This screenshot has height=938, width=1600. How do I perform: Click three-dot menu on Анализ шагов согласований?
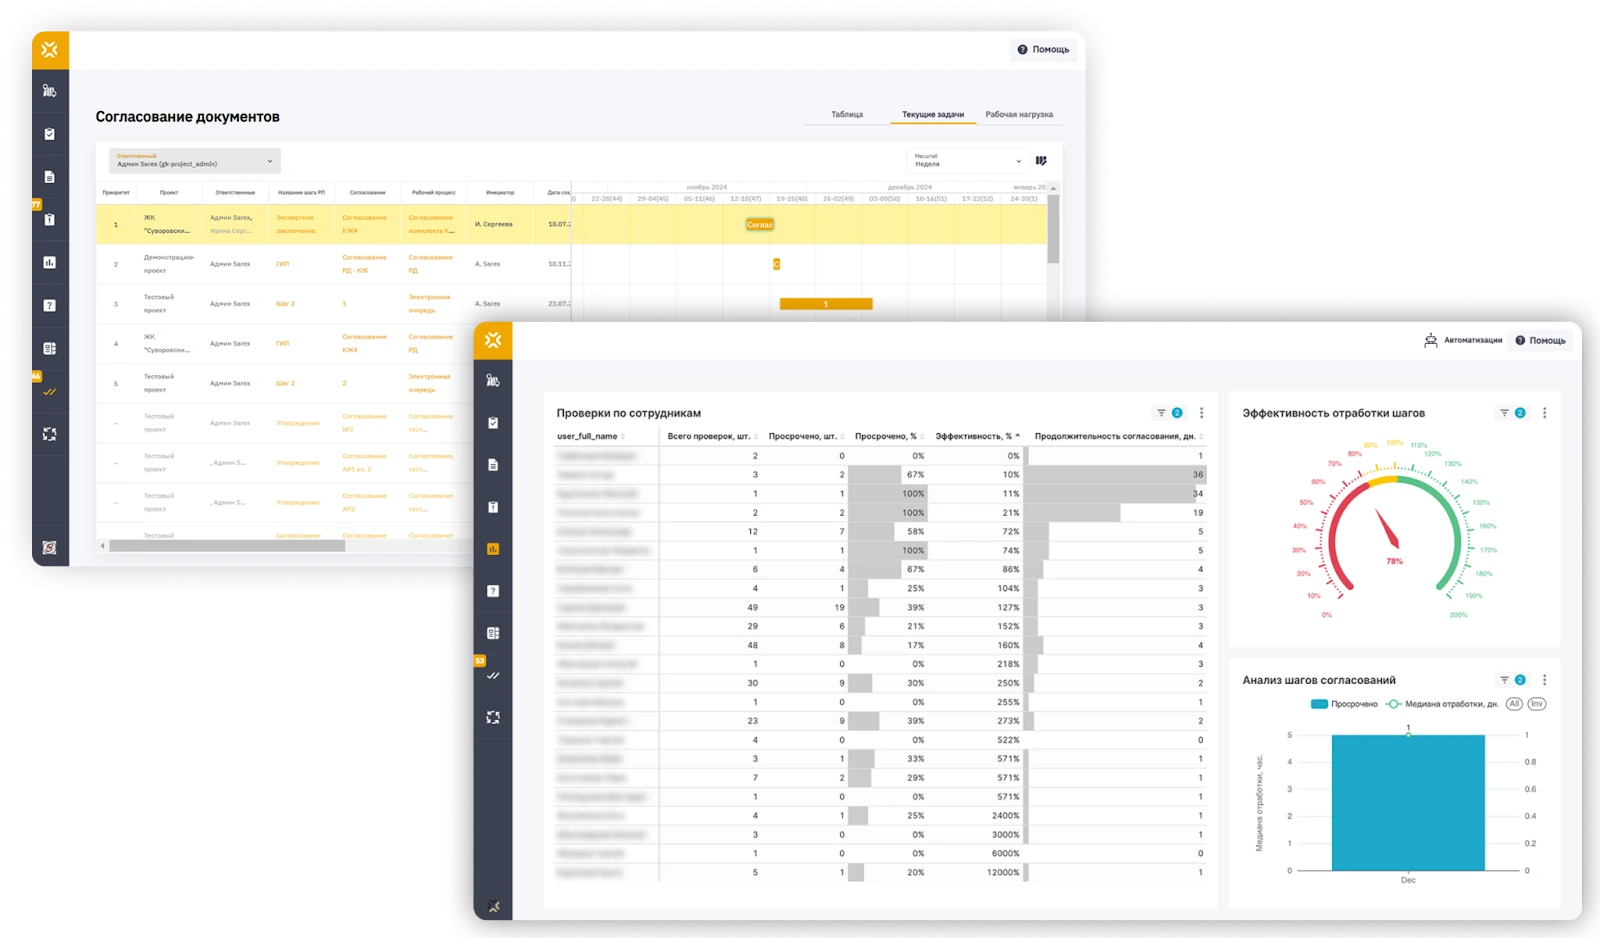coord(1544,680)
